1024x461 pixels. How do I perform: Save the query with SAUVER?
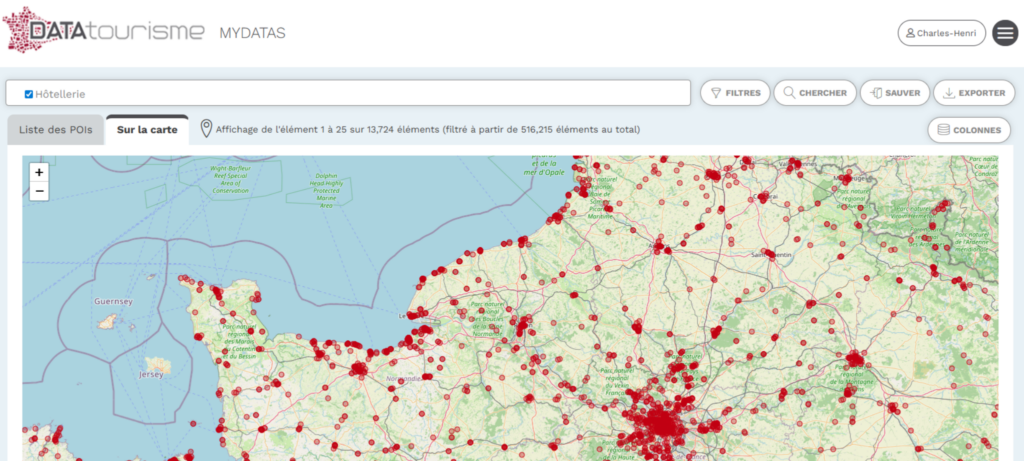point(895,93)
